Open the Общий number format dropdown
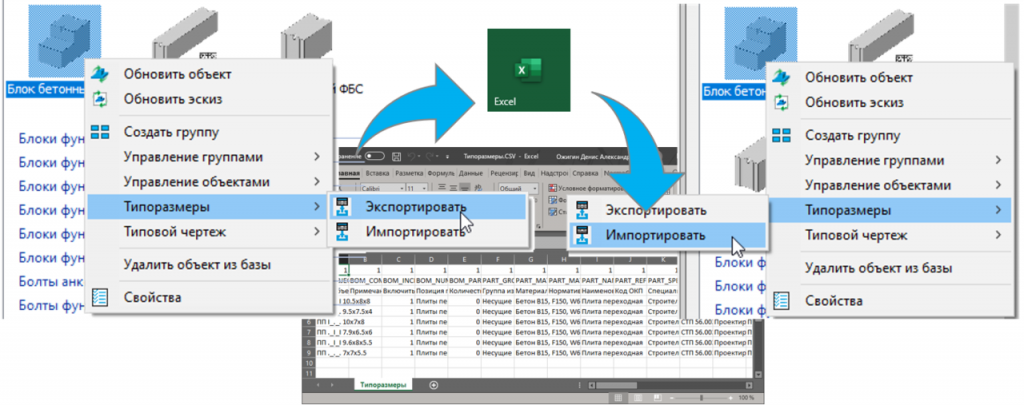Image resolution: width=1024 pixels, height=405 pixels. click(535, 188)
